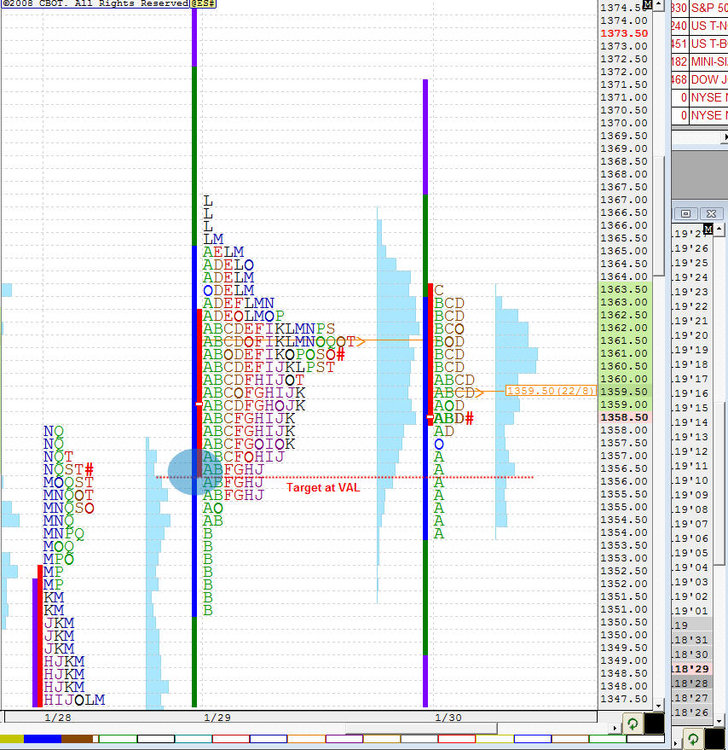Click the MINI-SI row in the quote list
Image resolution: width=728 pixels, height=750 pixels.
tap(700, 61)
